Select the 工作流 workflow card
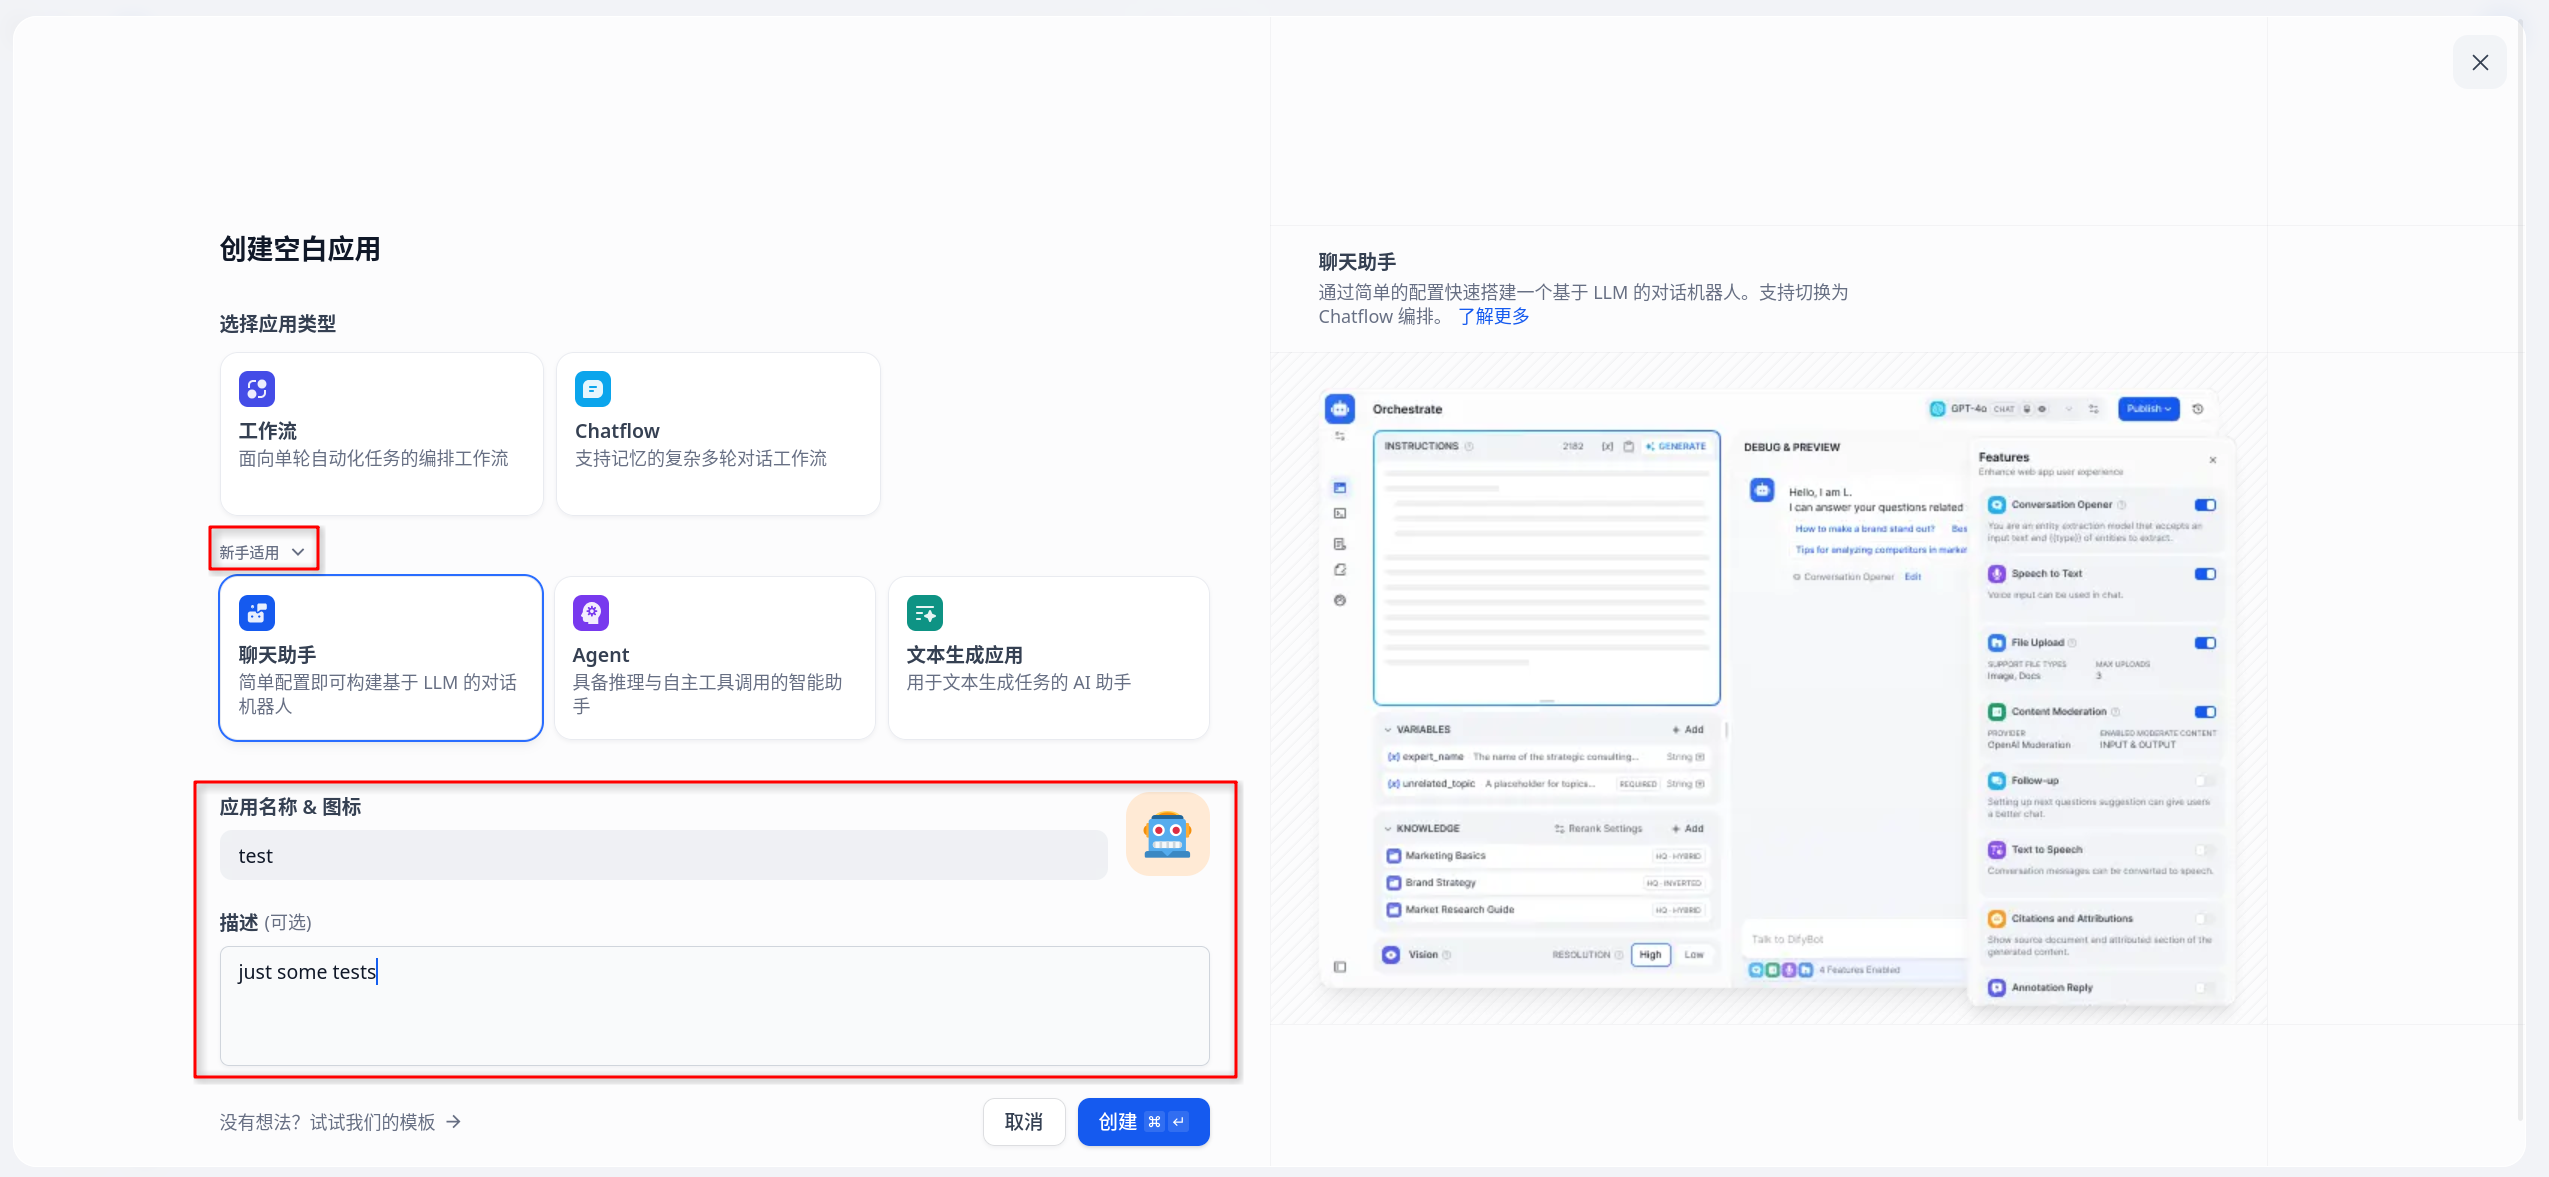2549x1177 pixels. (x=381, y=434)
